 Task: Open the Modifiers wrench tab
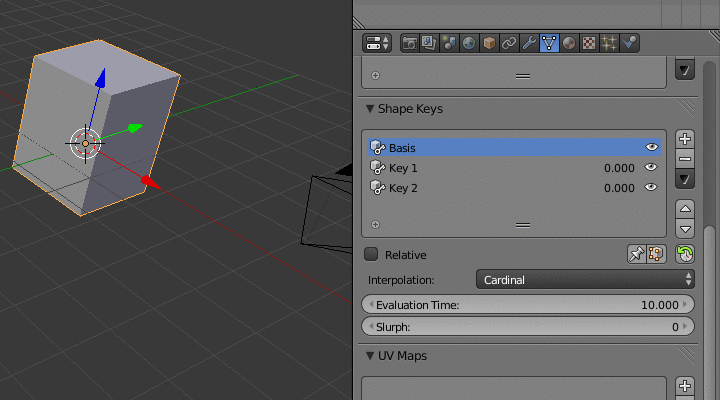click(x=529, y=43)
